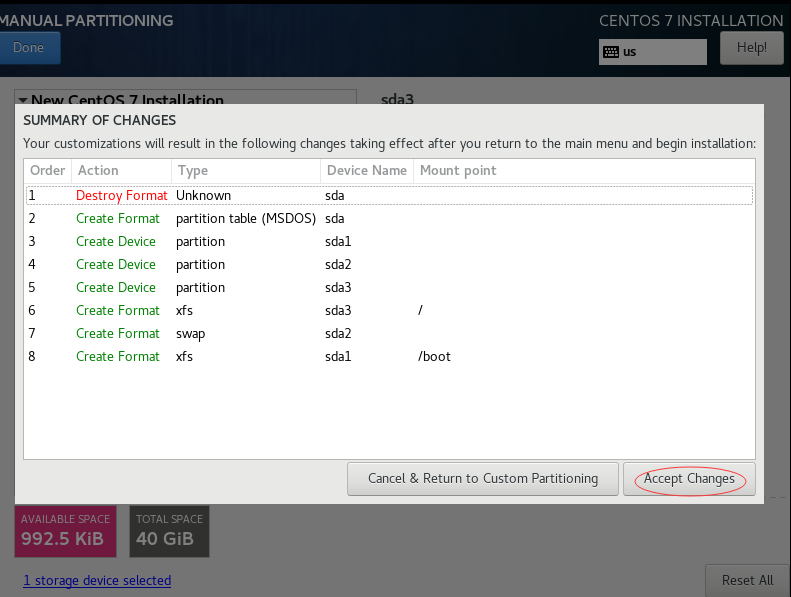791x597 pixels.
Task: Click the Unknown type cell in row 1
Action: pos(203,195)
